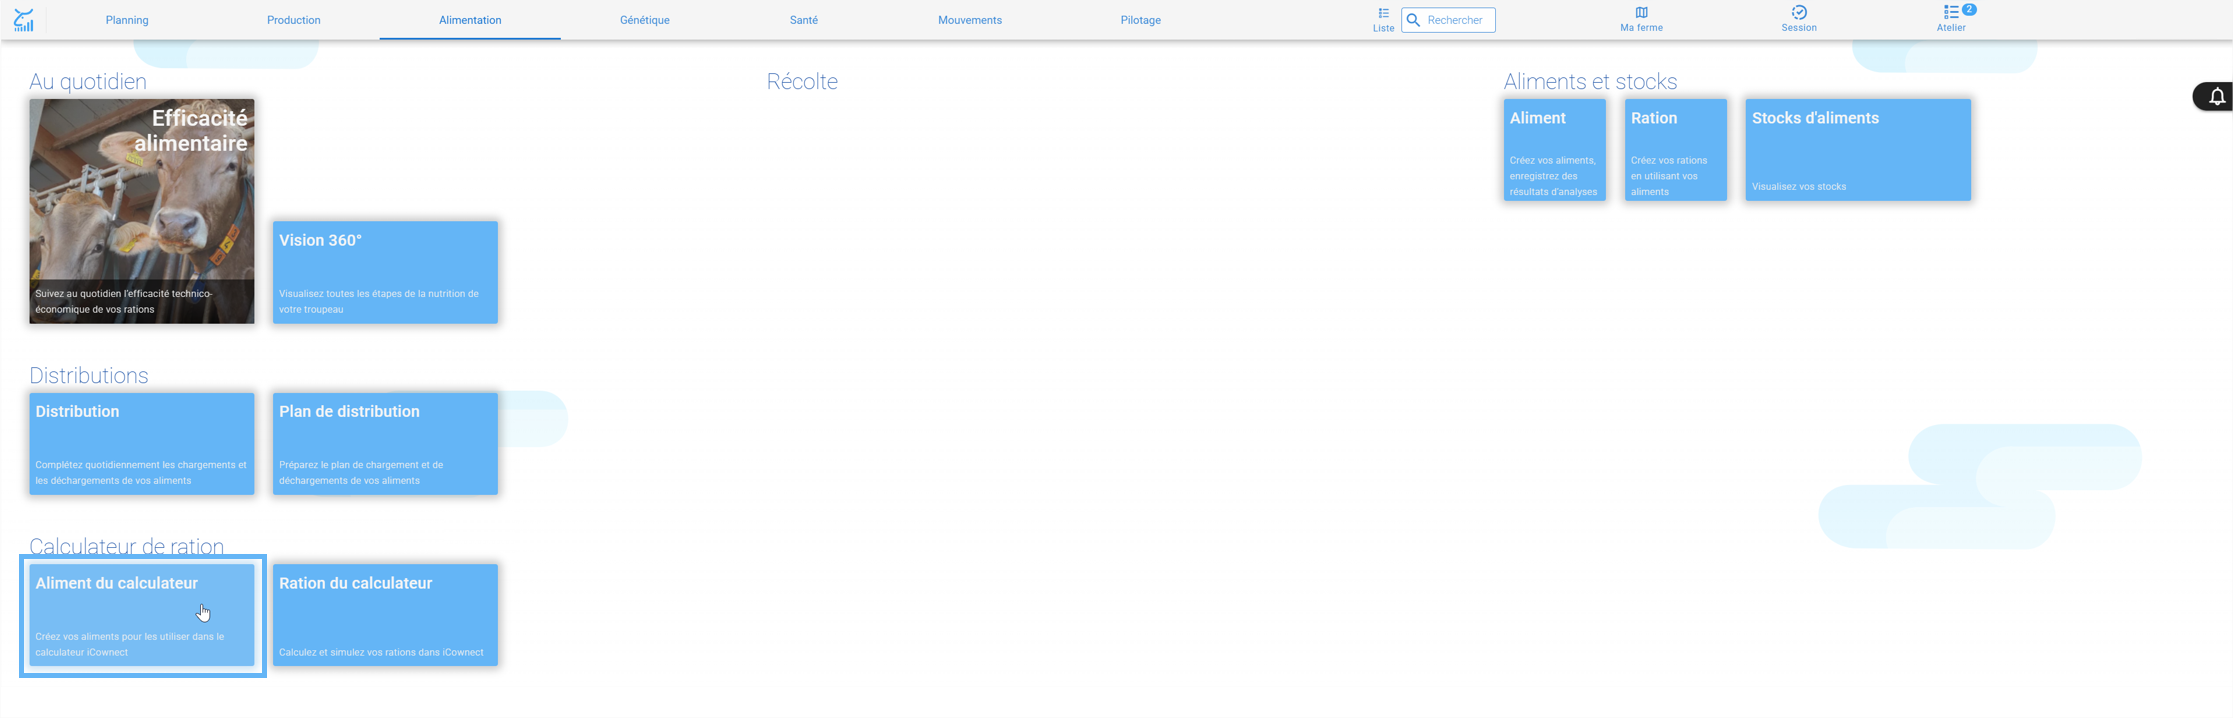This screenshot has height=718, width=2233.
Task: Open the Distribution tile
Action: [x=142, y=443]
